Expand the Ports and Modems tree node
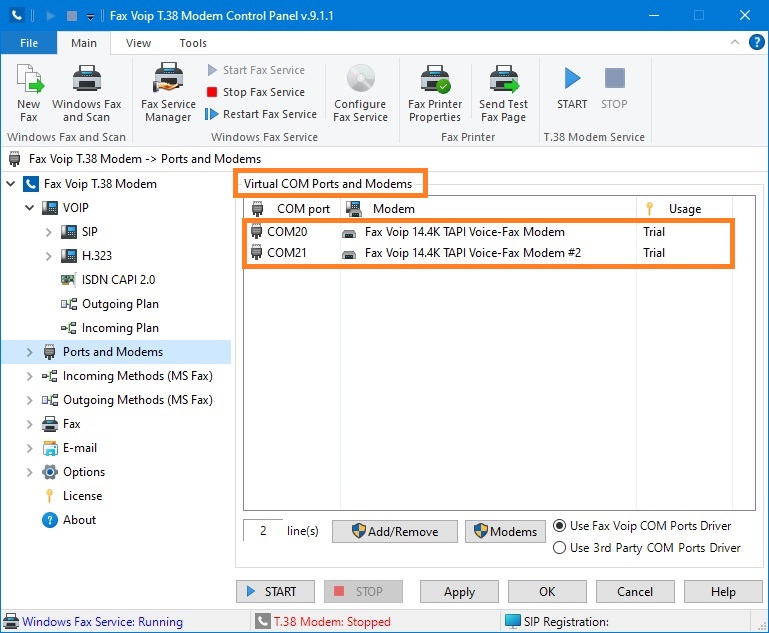Screen dimensions: 769x633 (x=29, y=352)
